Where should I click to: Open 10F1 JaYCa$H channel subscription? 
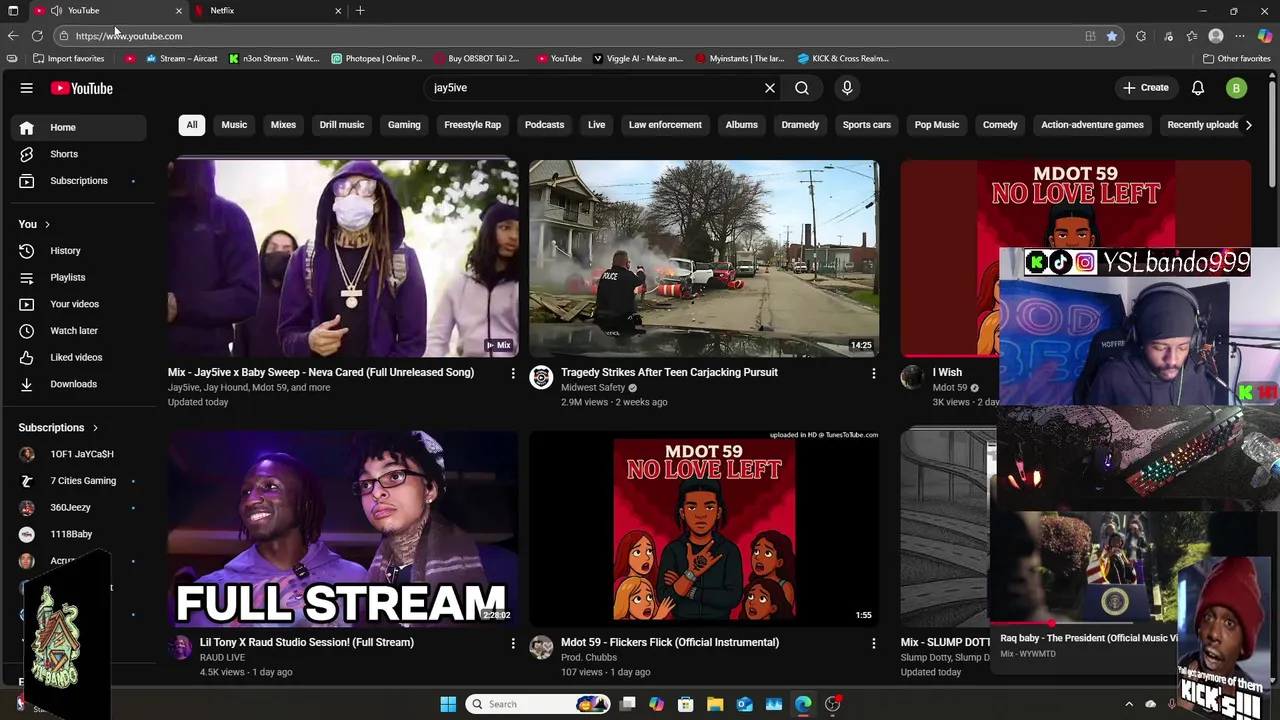(80, 454)
